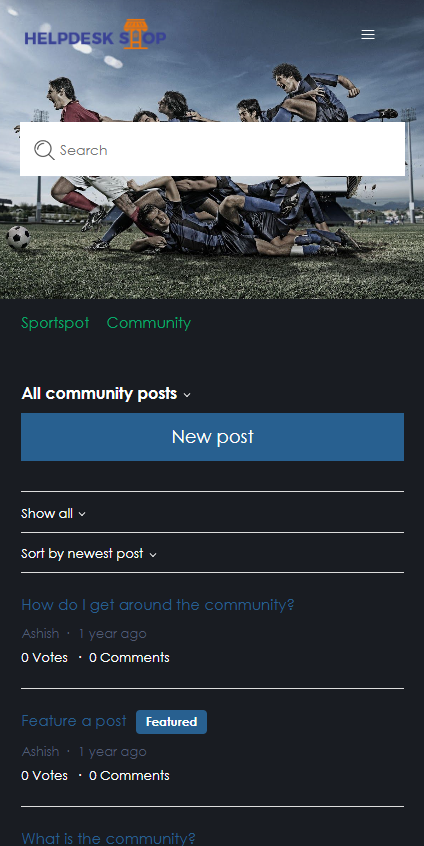Click the chevron next to Sort by newest post

pyautogui.click(x=153, y=555)
